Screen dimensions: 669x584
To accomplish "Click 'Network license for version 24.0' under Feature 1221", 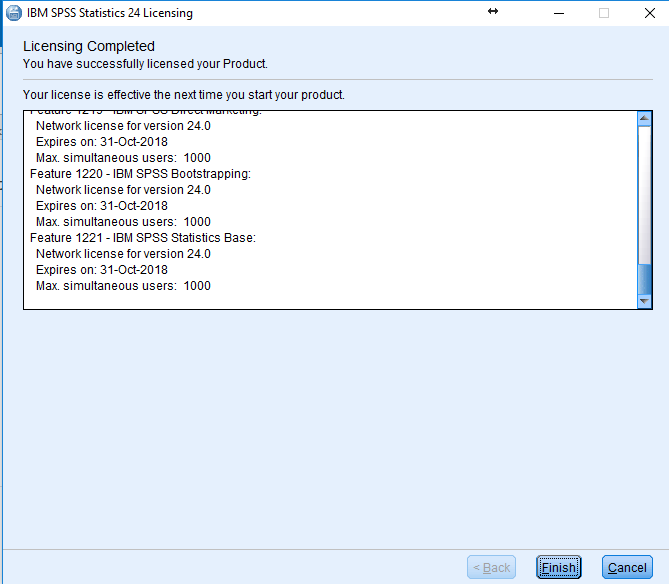I will (123, 253).
